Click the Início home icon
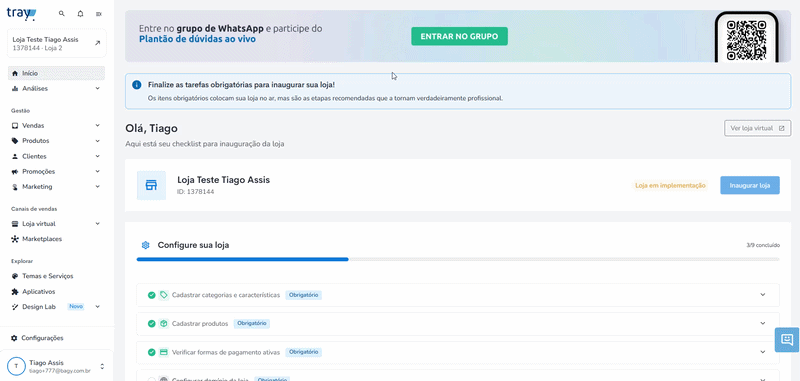This screenshot has height=381, width=800. coord(15,73)
